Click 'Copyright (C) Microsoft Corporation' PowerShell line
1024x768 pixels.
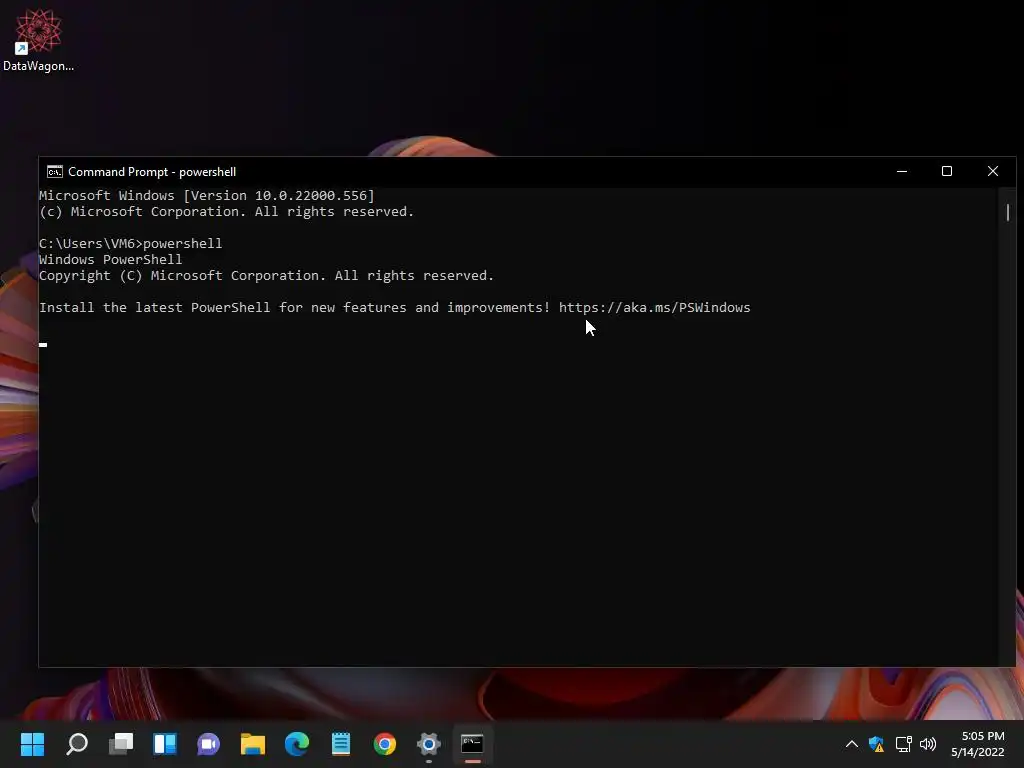click(266, 276)
